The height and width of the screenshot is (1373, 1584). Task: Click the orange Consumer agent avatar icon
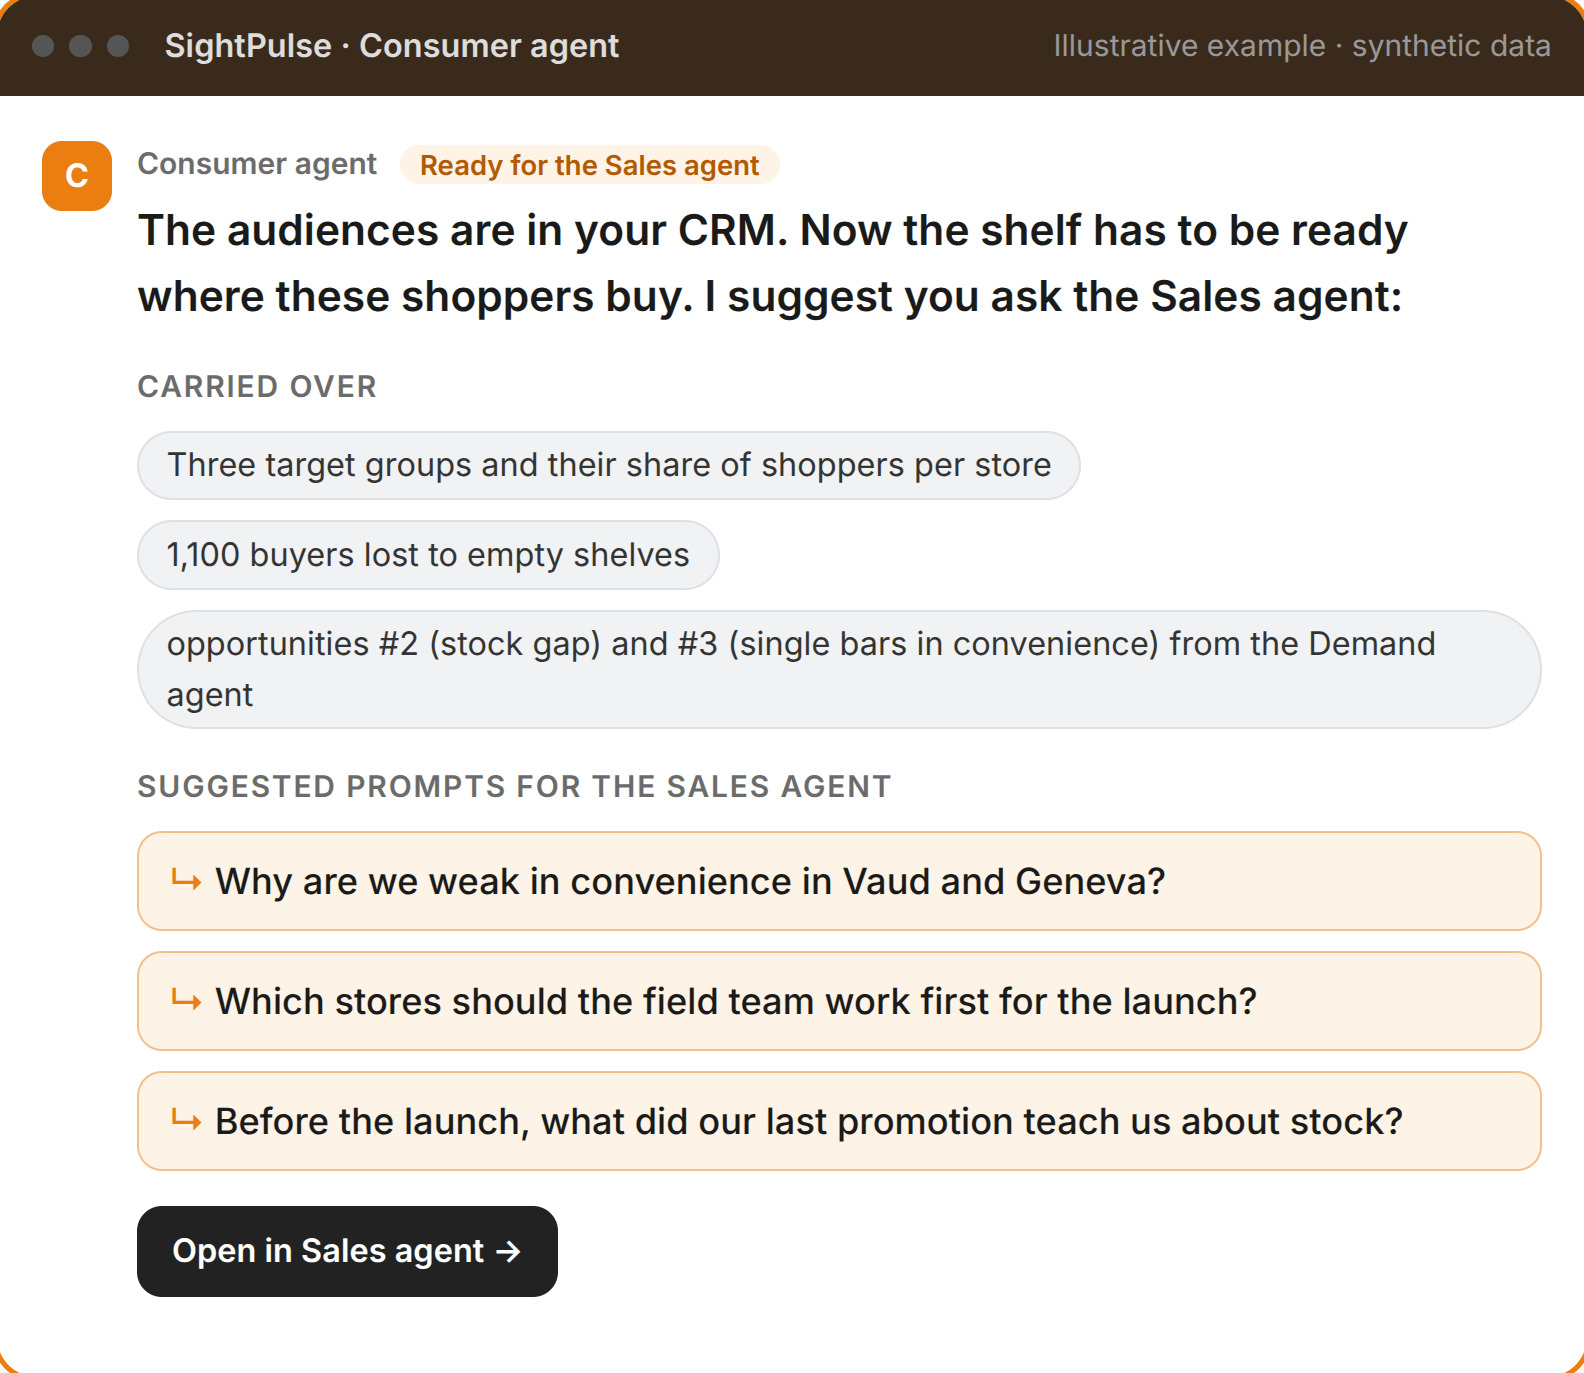coord(77,176)
